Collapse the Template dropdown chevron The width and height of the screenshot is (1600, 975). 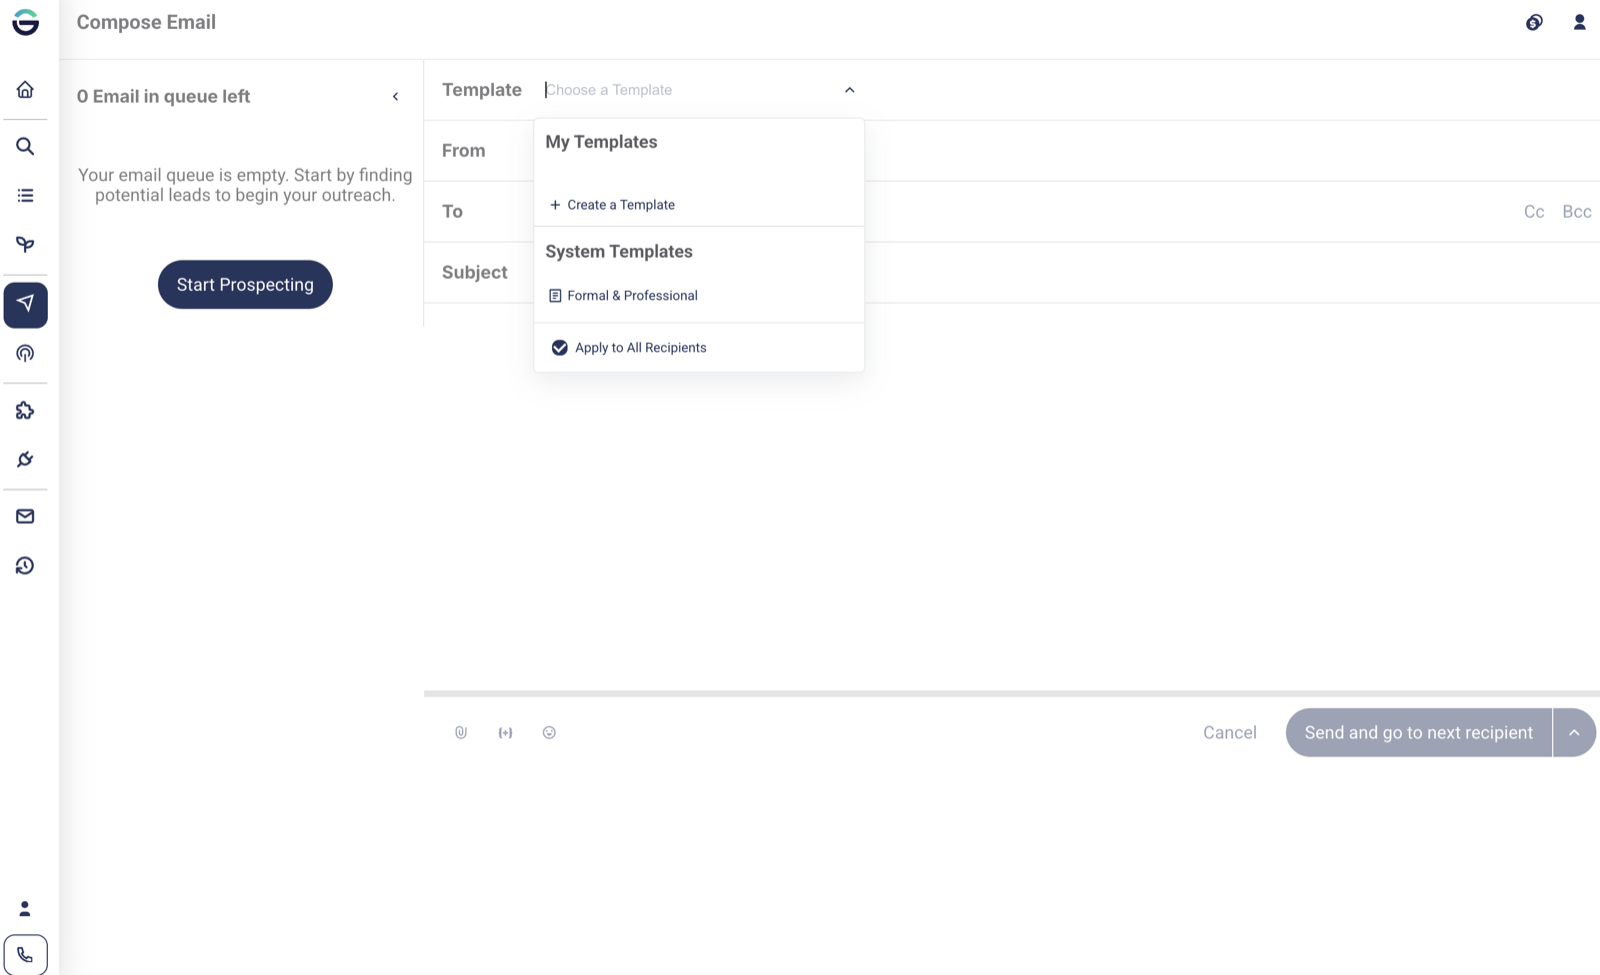point(850,90)
